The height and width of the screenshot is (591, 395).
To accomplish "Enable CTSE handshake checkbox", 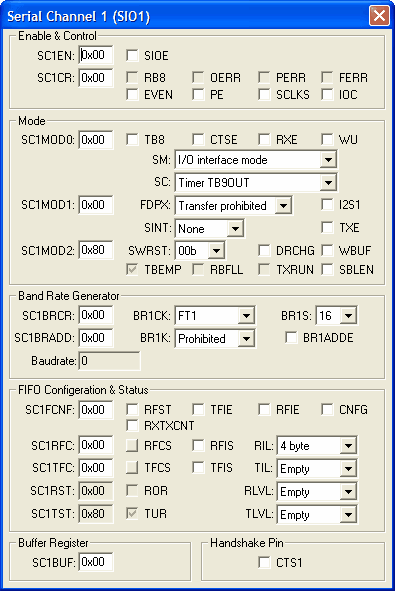I will pyautogui.click(x=198, y=139).
